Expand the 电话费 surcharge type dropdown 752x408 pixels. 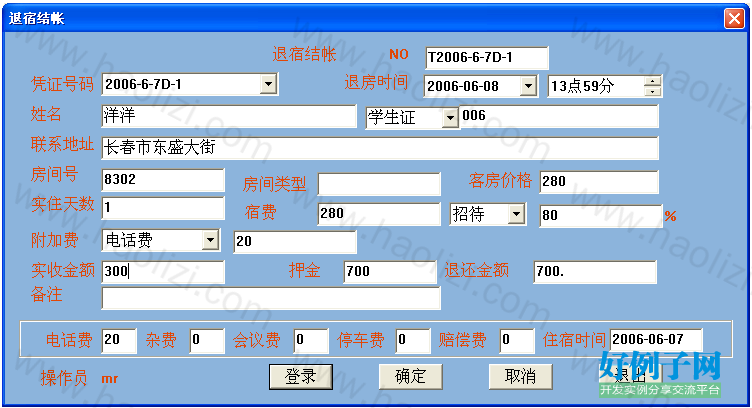210,240
